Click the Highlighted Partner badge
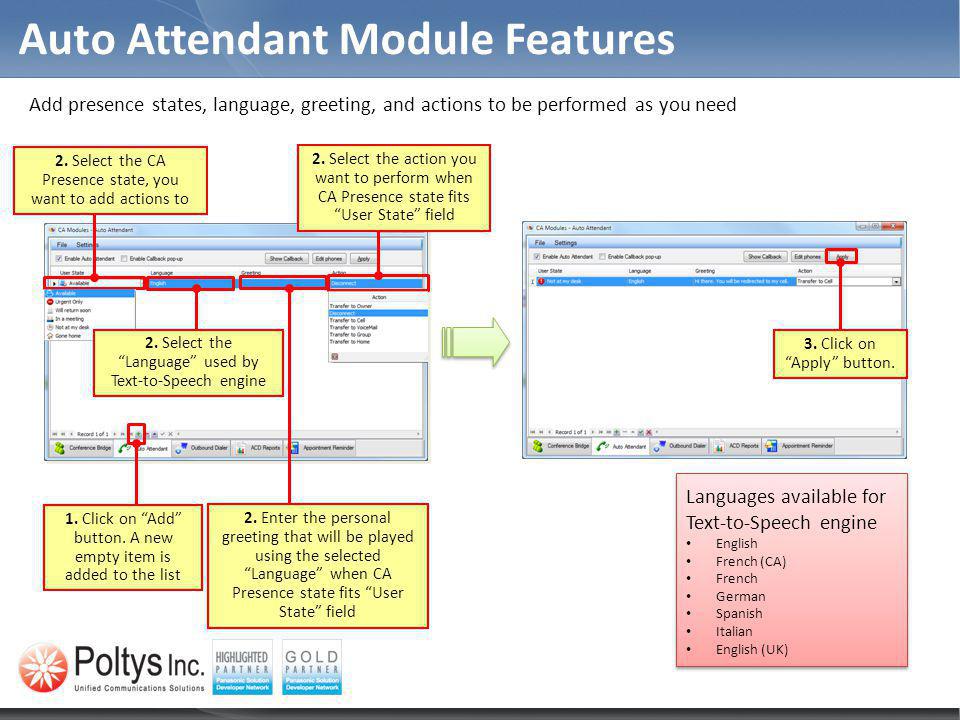960x720 pixels. (242, 667)
